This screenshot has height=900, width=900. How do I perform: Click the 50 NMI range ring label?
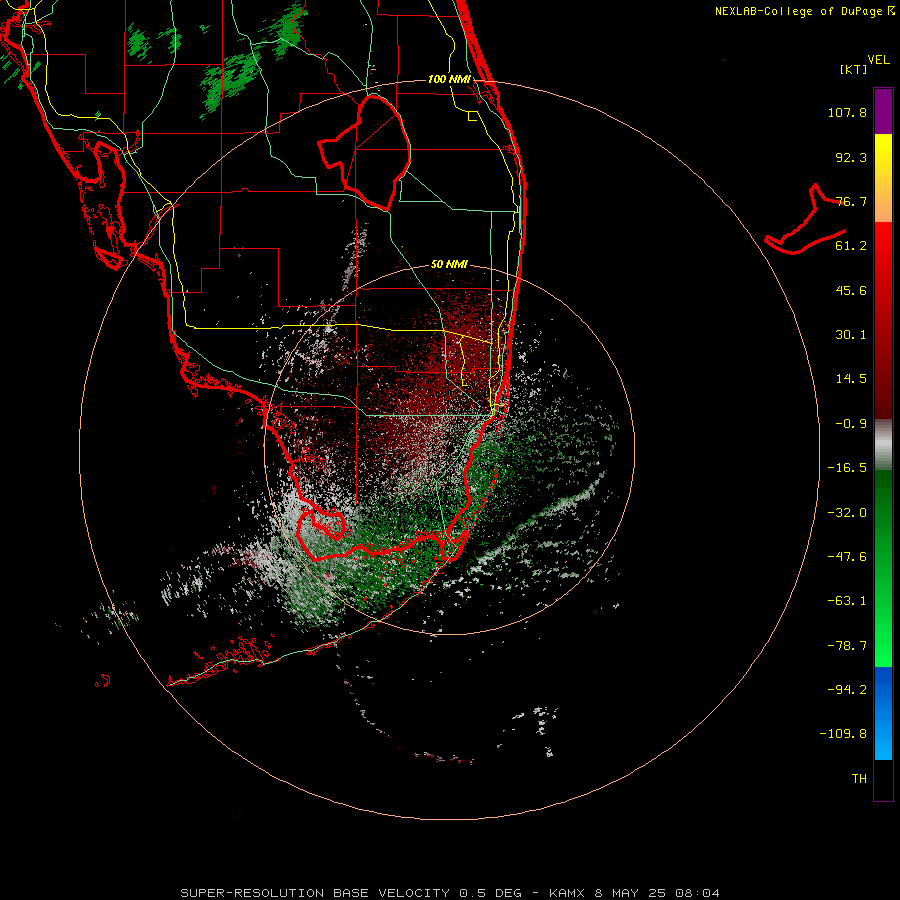449,264
